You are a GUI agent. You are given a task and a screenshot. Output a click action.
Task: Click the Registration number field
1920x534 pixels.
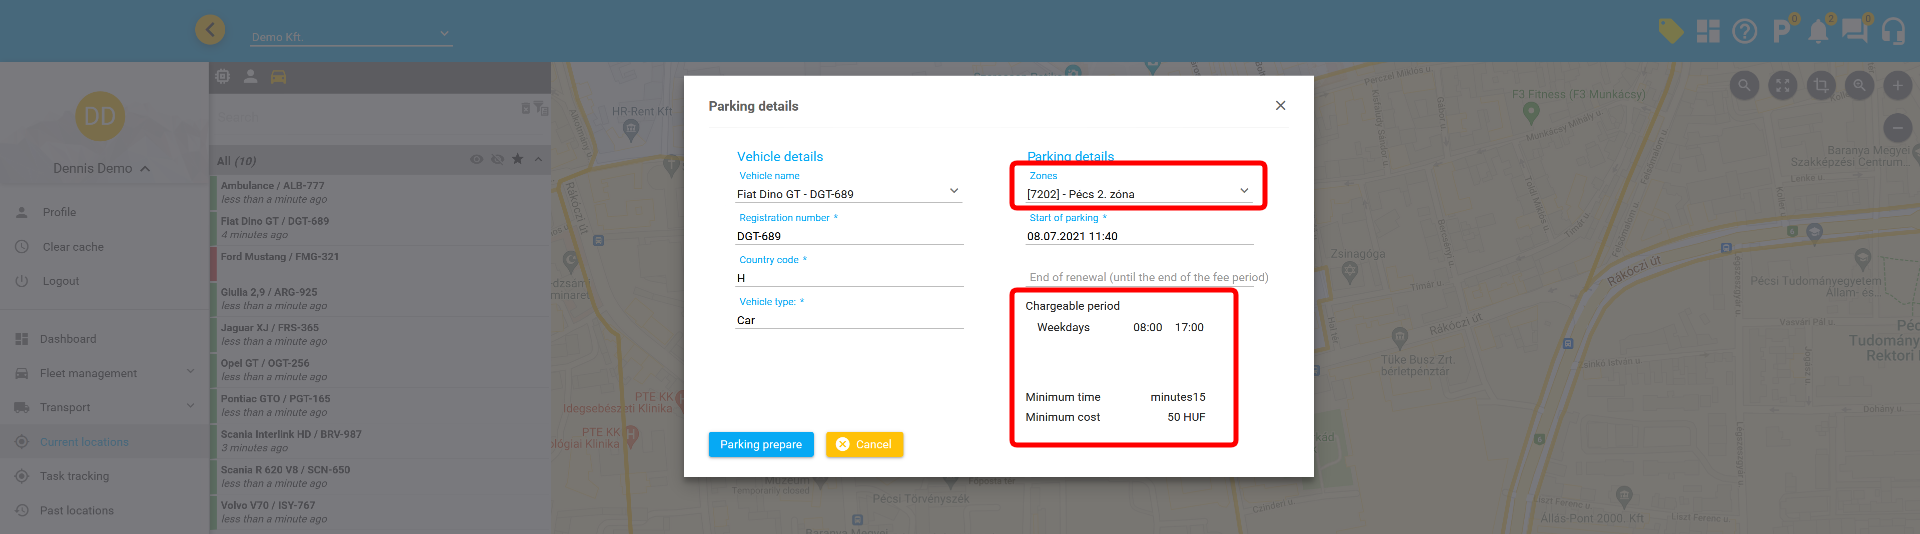(x=848, y=236)
